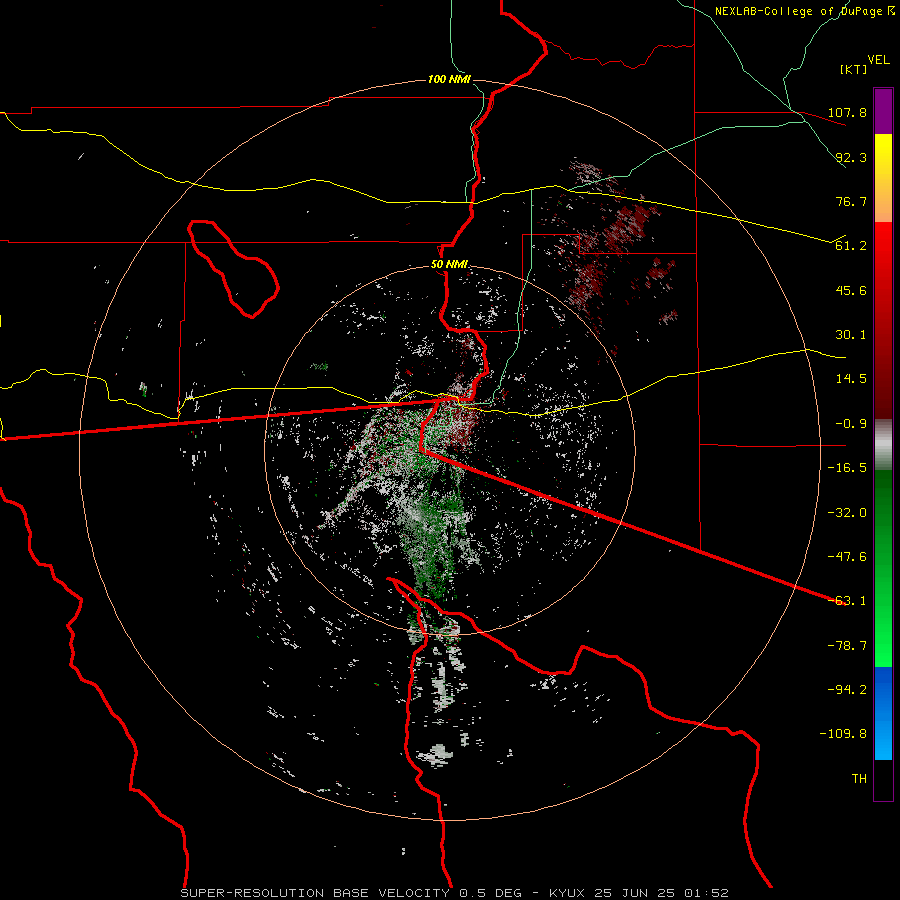The image size is (900, 900).
Task: Click the 50 NMI range ring label
Action: [449, 265]
